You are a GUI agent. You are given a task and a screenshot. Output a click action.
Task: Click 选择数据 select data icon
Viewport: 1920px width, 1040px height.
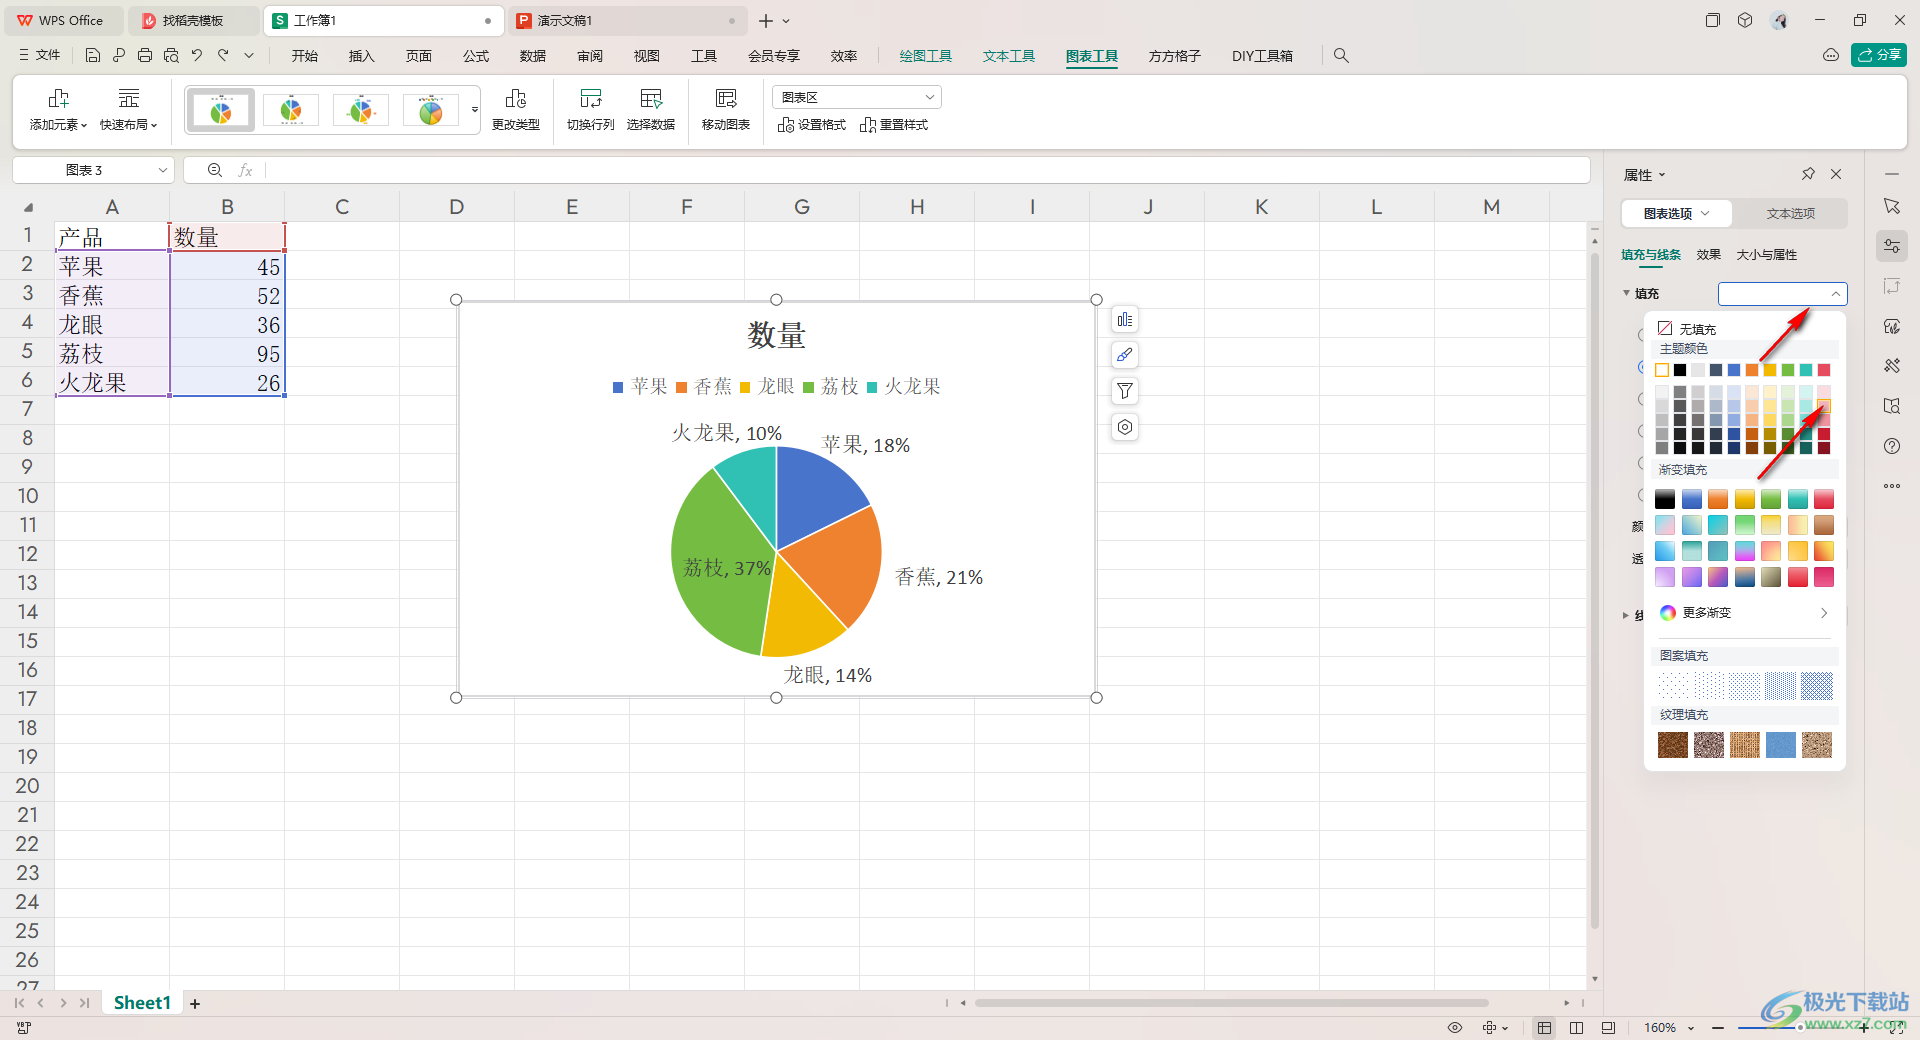point(651,110)
